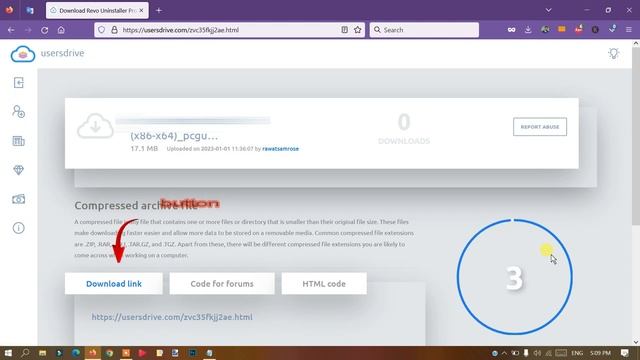Image resolution: width=640 pixels, height=360 pixels.
Task: Click the 5:09 PM clock
Action: 600,353
